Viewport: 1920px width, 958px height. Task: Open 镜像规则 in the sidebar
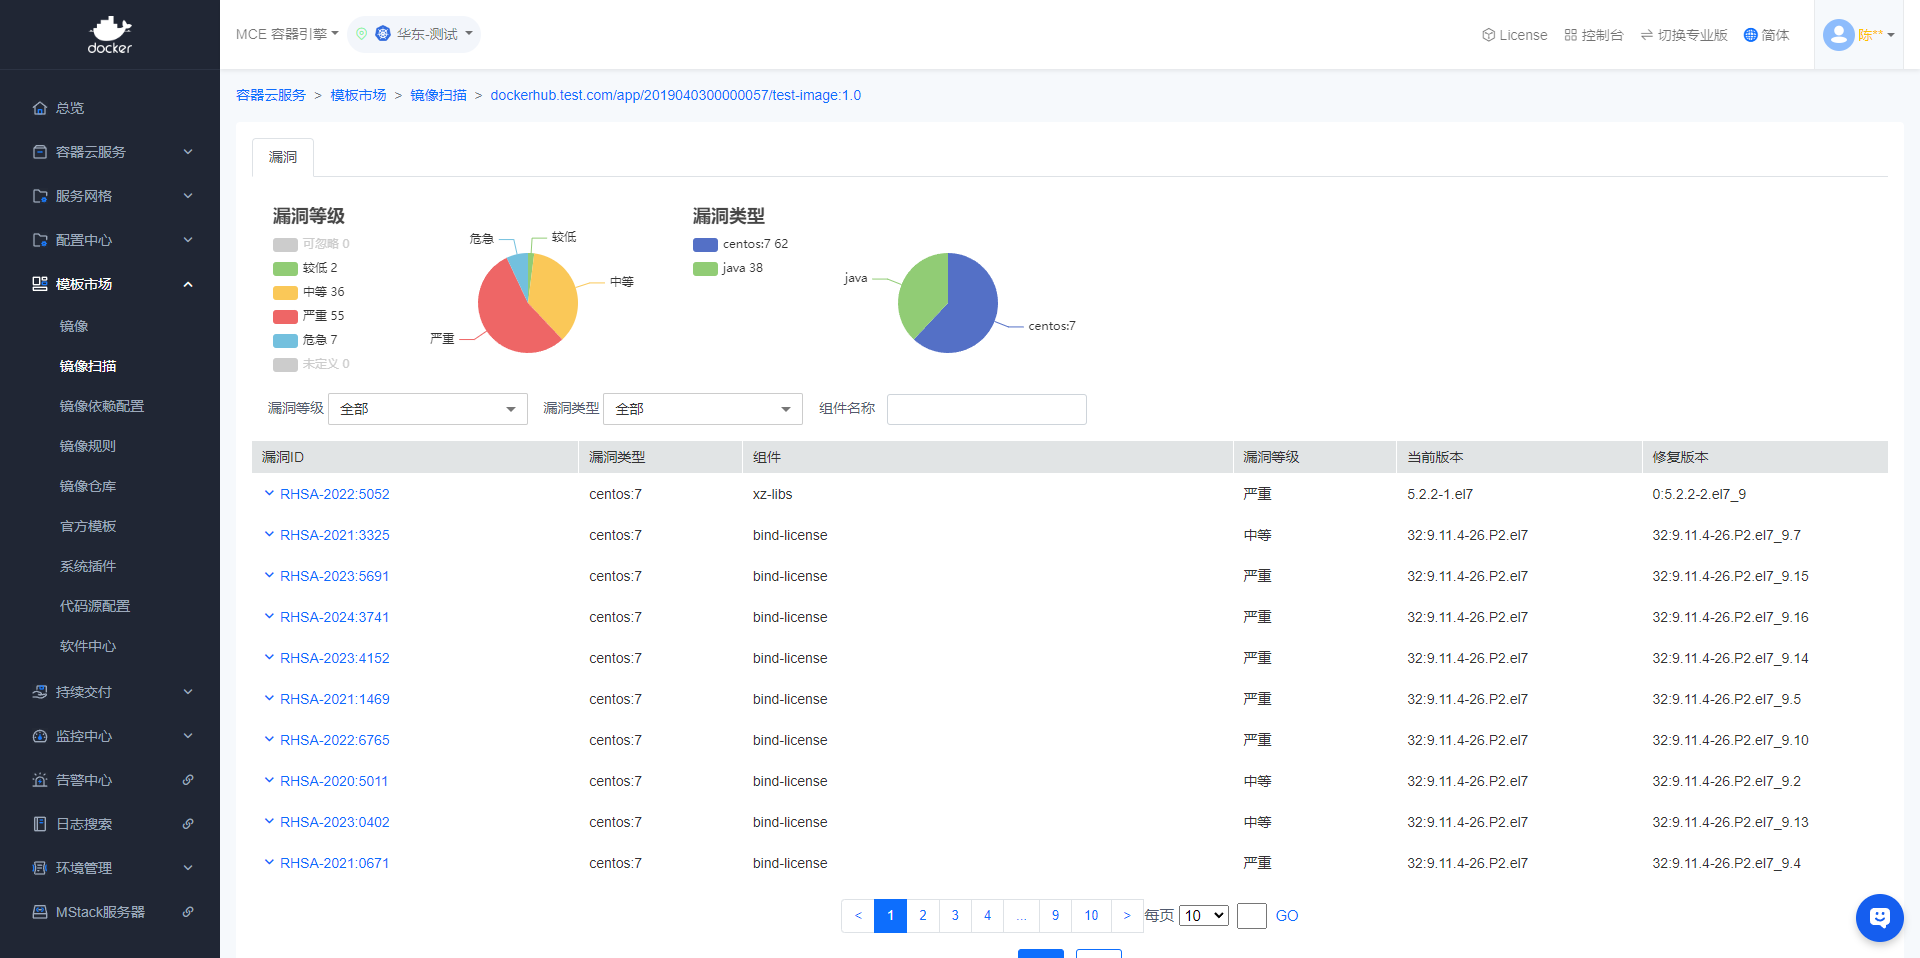click(x=88, y=446)
